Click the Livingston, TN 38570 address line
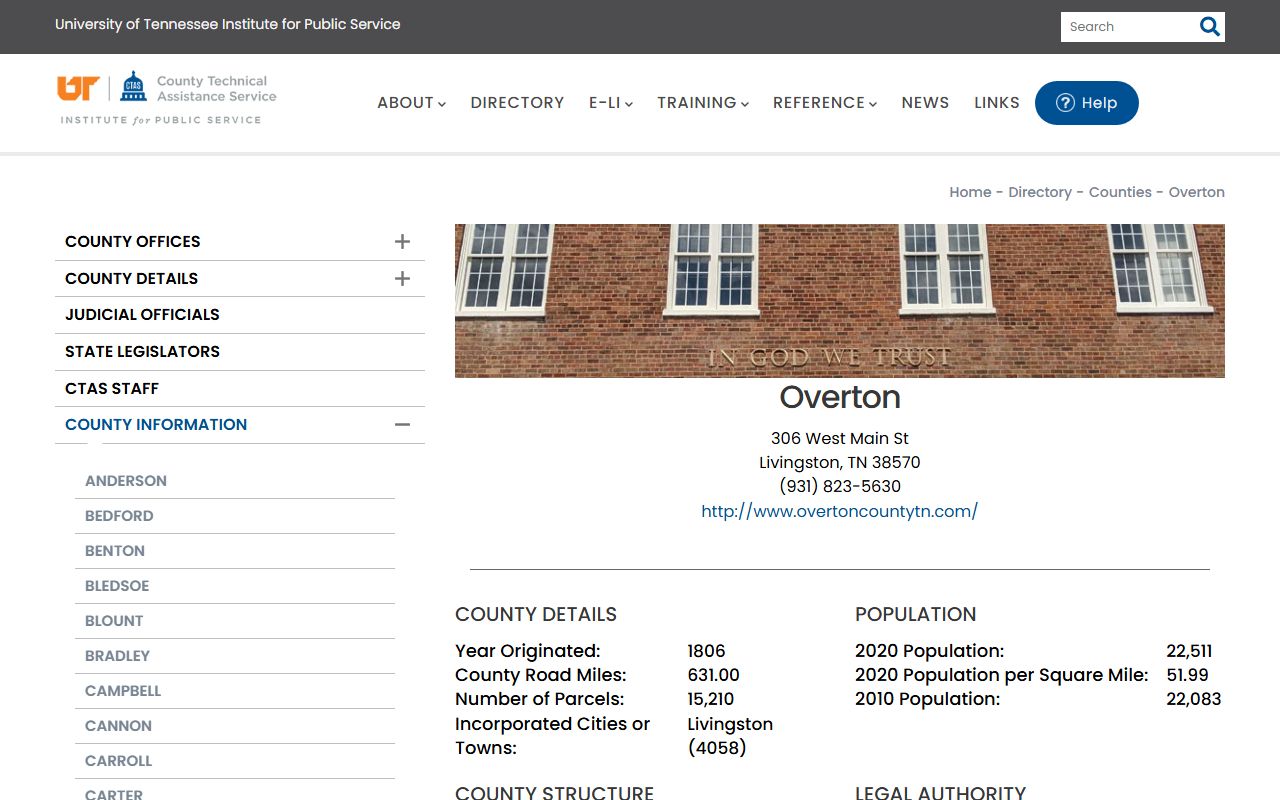Viewport: 1280px width, 800px height. (840, 463)
